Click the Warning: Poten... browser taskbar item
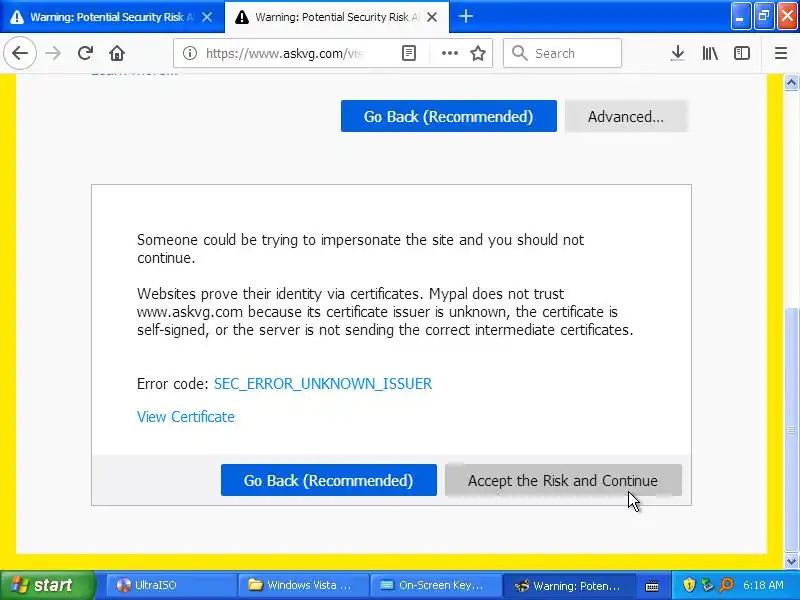Screen dimensions: 800x600 (568, 585)
